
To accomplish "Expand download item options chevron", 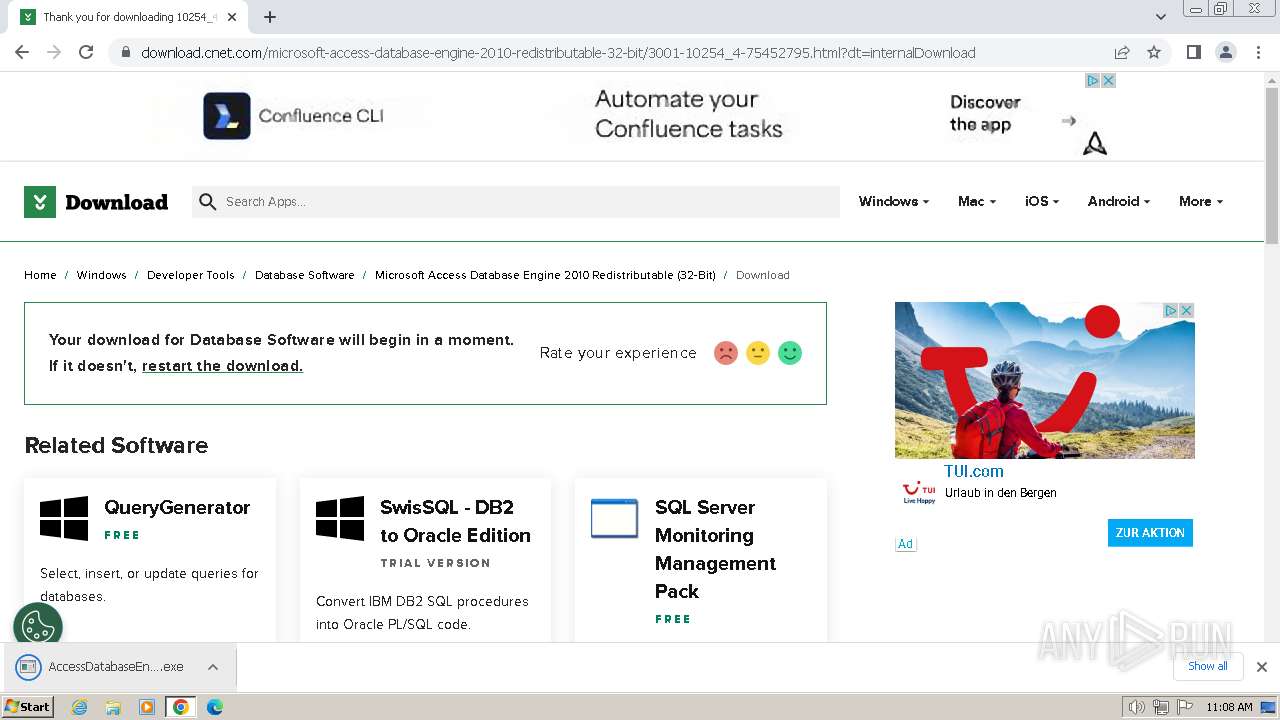I will coord(213,667).
